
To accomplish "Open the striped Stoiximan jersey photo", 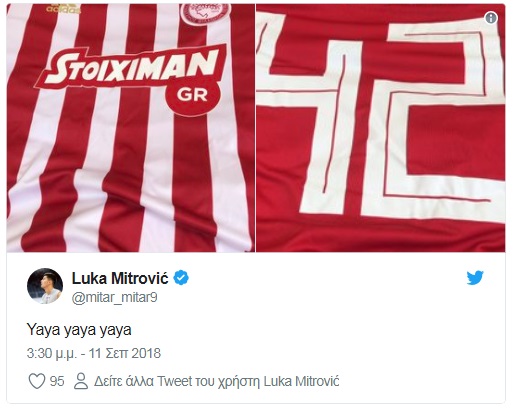I will [x=131, y=128].
